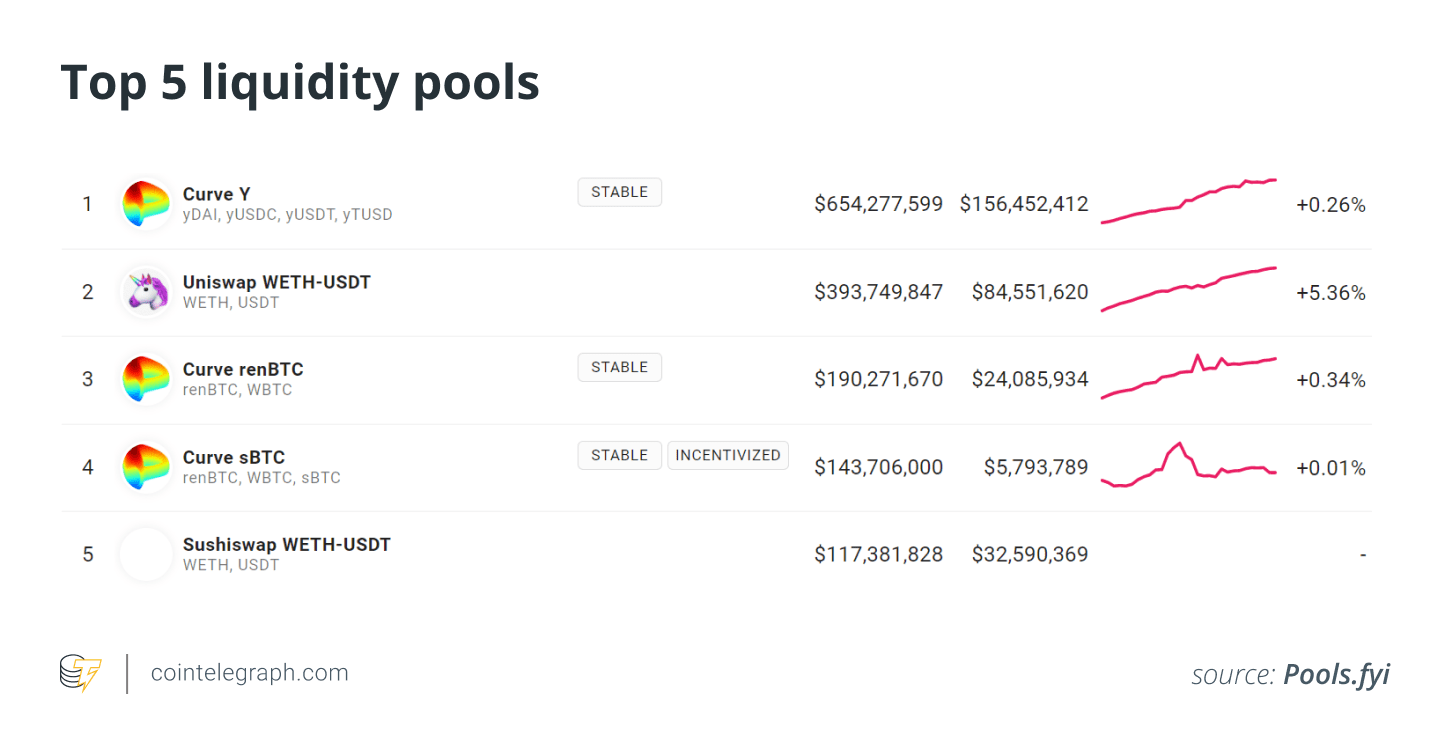The image size is (1450, 754).
Task: Visit cointelegraph.com link in footer
Action: [250, 673]
